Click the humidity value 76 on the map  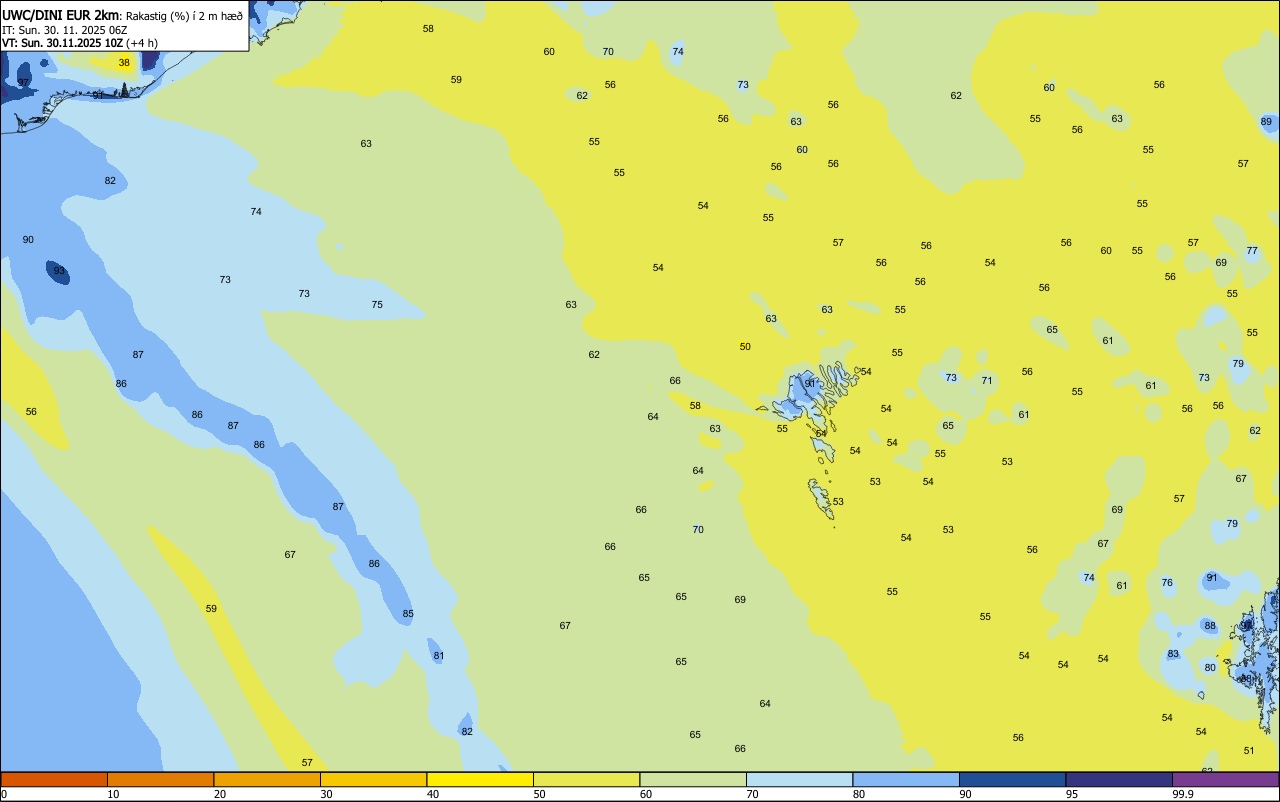point(1167,583)
